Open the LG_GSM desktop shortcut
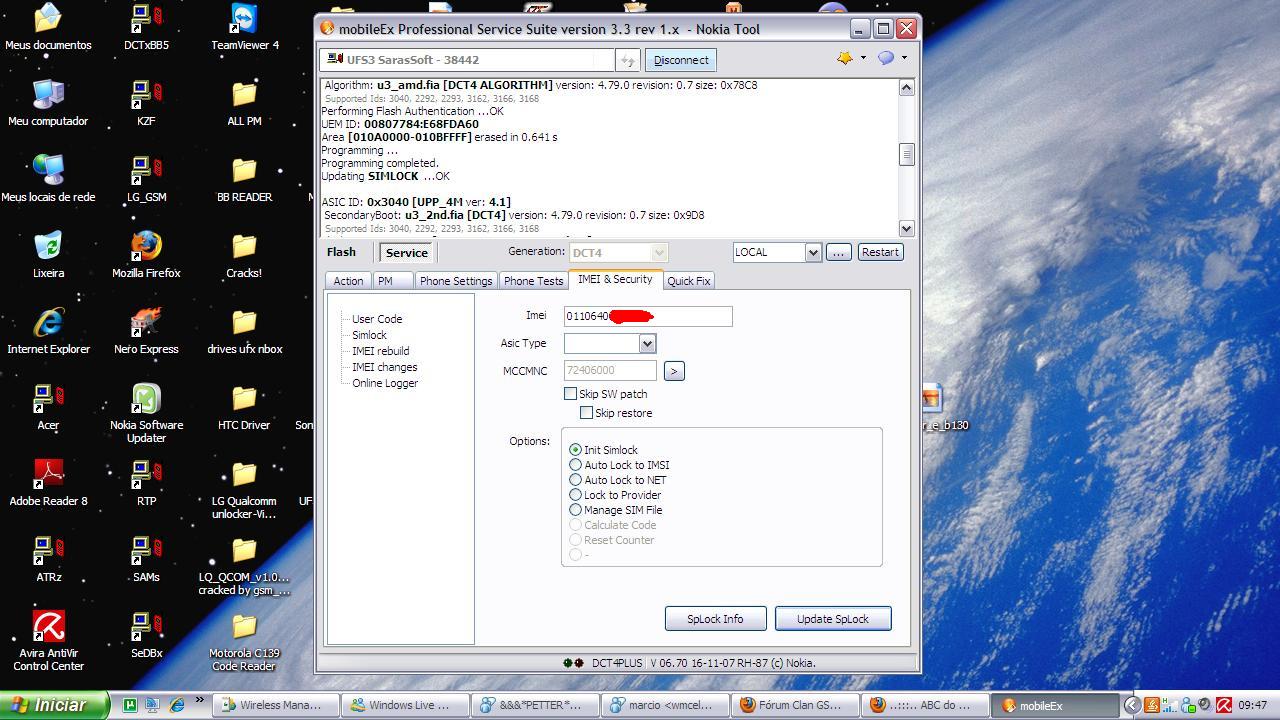Screen dimensions: 1280x720 click(146, 179)
